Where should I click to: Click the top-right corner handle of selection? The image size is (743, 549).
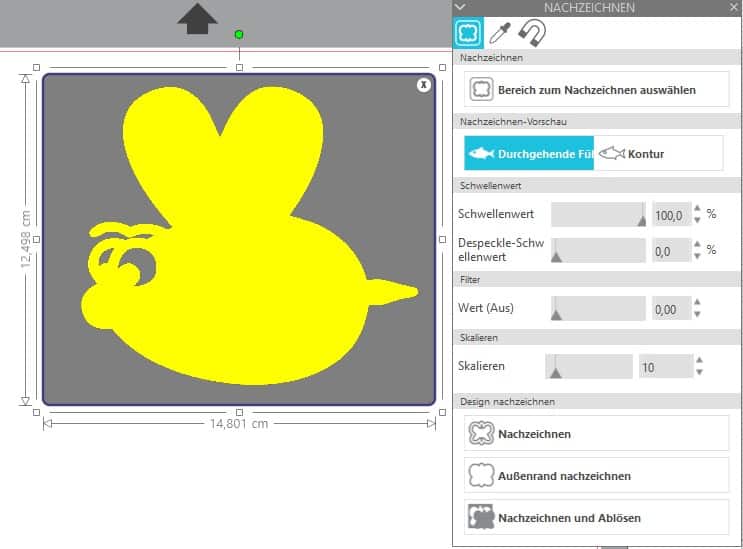click(x=443, y=68)
